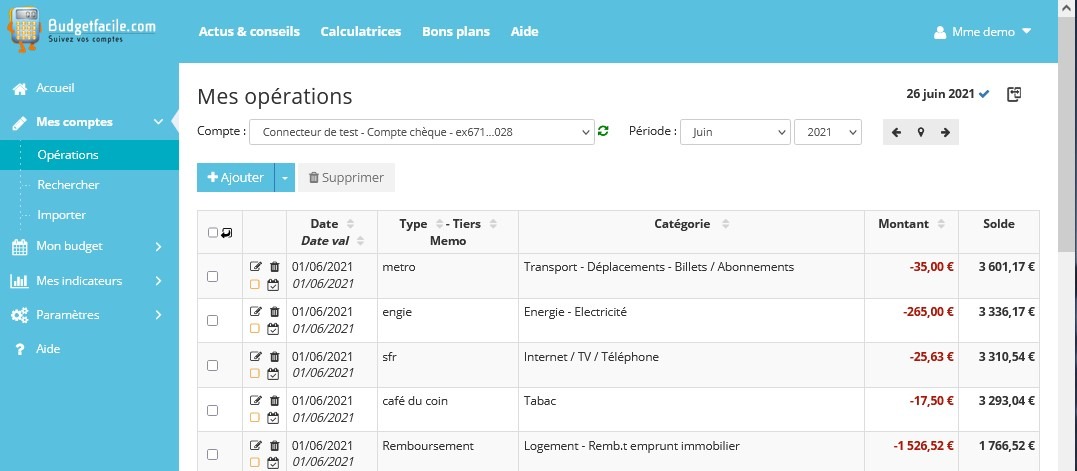Tick the checkbox for the metro operation
Viewport: 1077px width, 471px height.
(x=212, y=276)
